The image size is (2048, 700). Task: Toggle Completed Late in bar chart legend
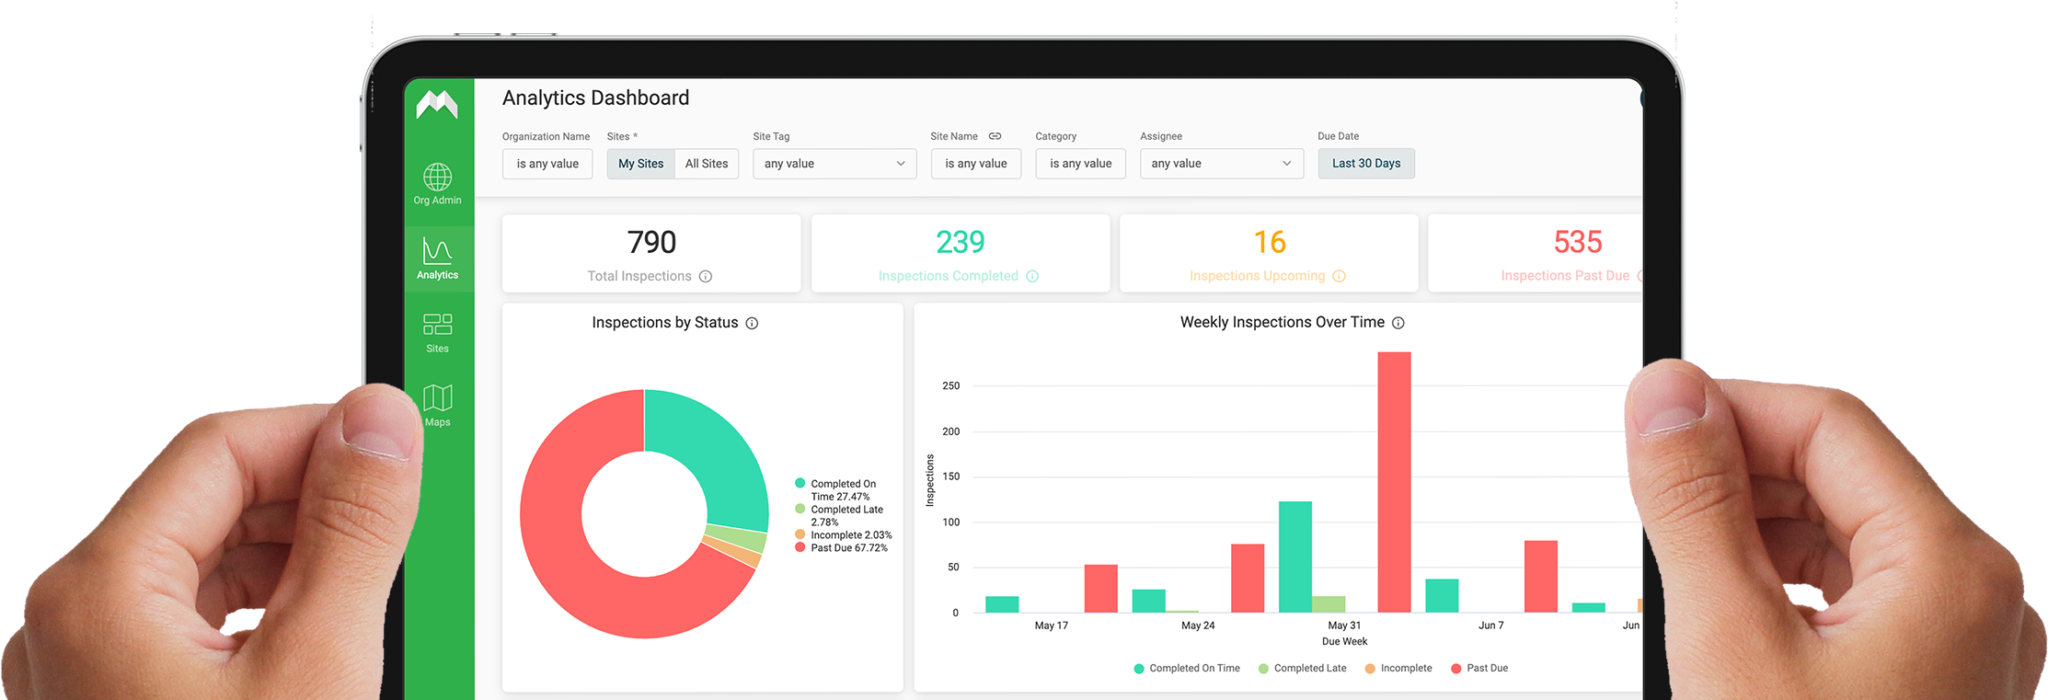(x=1302, y=668)
